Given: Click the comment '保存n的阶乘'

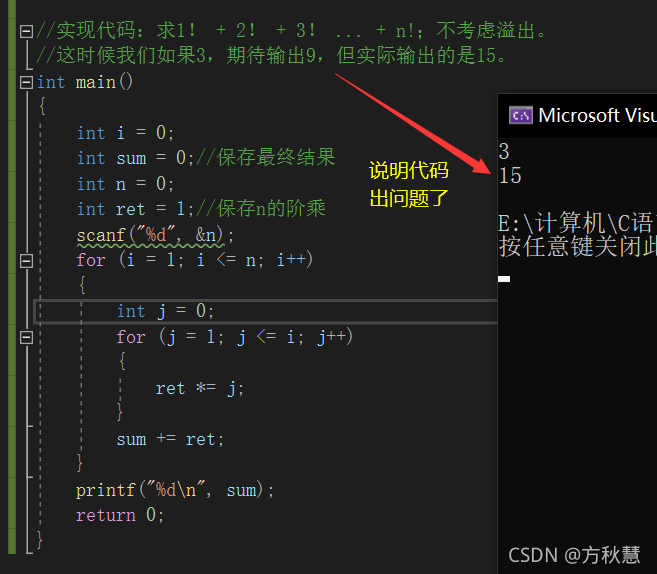Looking at the screenshot, I should coord(261,208).
